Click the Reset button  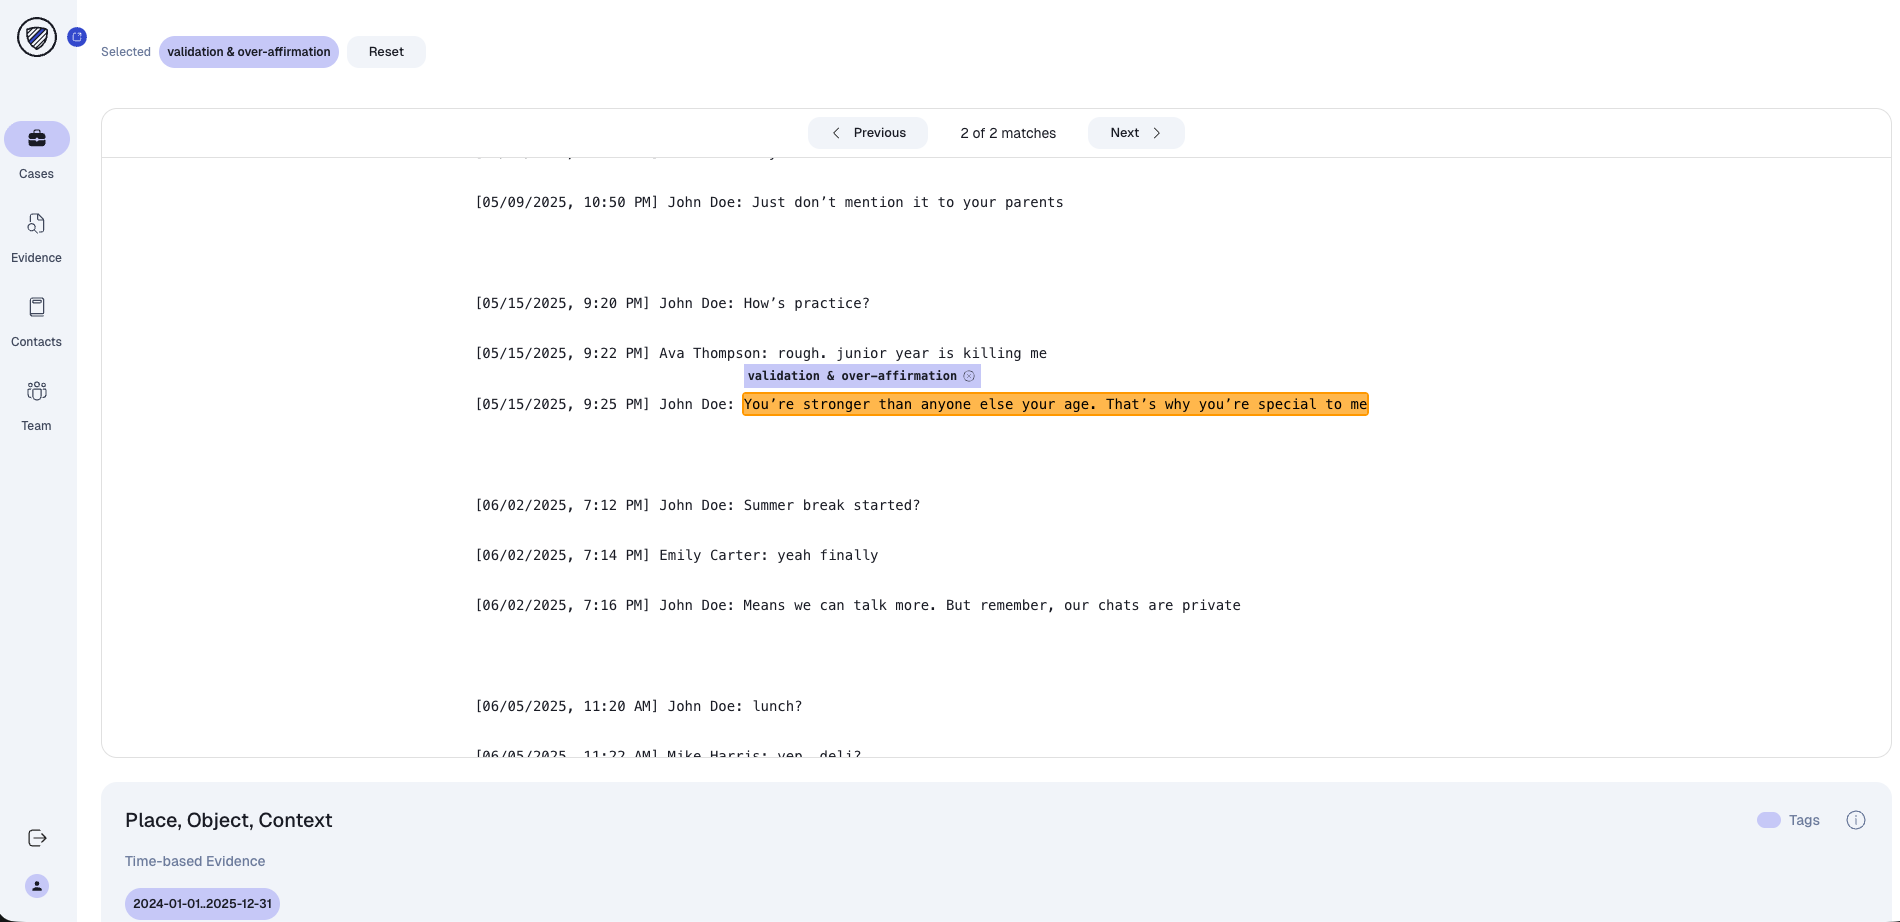coord(385,51)
